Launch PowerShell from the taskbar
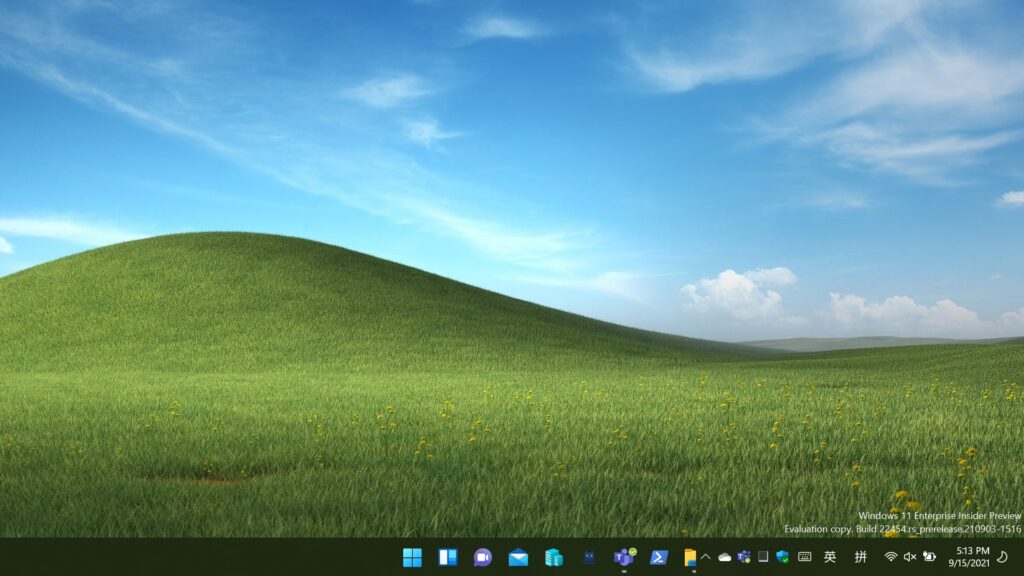1024x576 pixels. click(659, 557)
